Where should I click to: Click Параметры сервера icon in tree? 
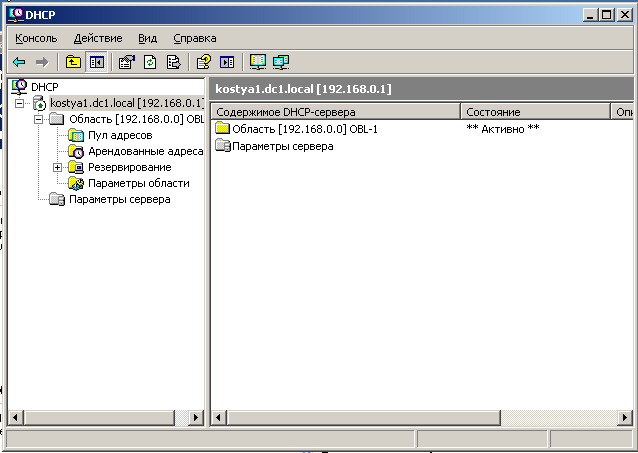point(57,199)
